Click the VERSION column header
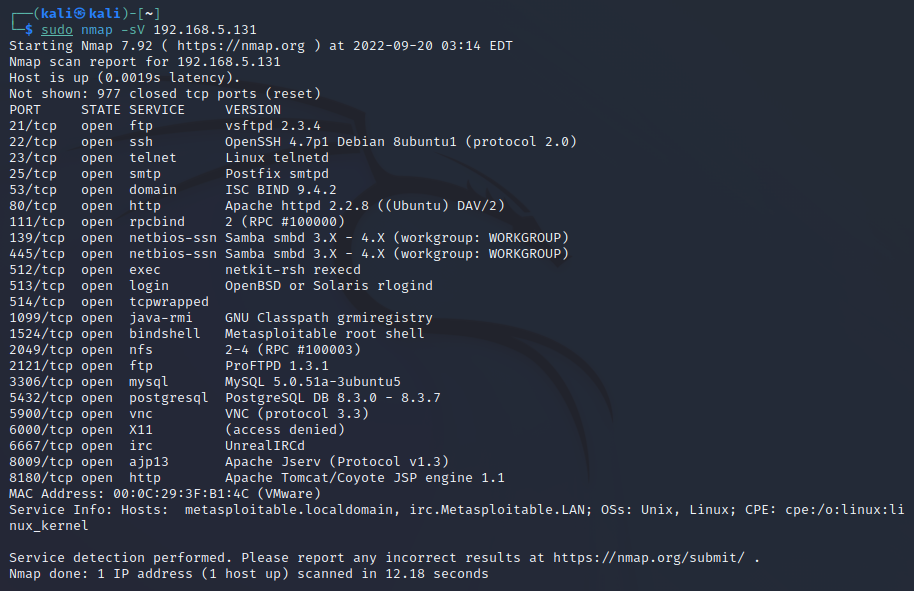The image size is (914, 591). 253,110
